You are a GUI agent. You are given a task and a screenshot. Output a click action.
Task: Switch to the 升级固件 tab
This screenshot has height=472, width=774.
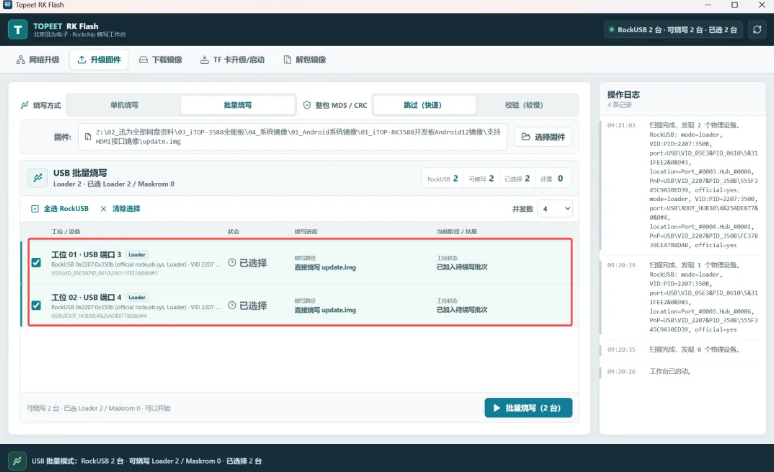coord(99,60)
